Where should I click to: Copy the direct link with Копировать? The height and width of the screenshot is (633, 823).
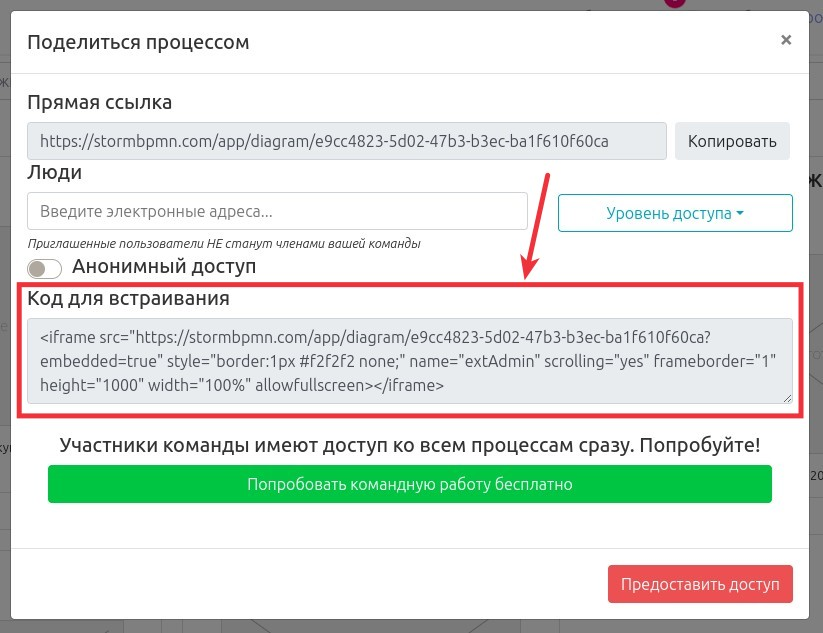point(732,141)
